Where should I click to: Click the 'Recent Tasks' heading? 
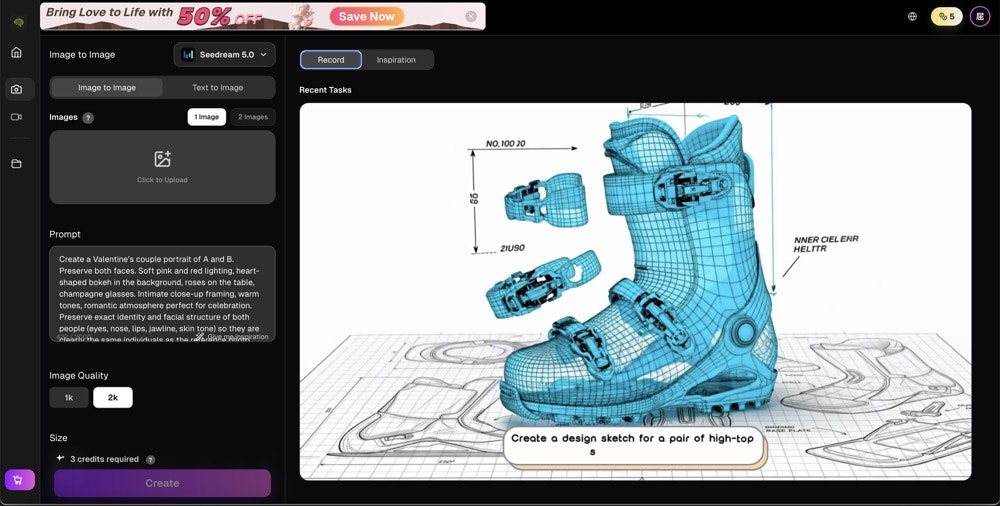point(325,90)
